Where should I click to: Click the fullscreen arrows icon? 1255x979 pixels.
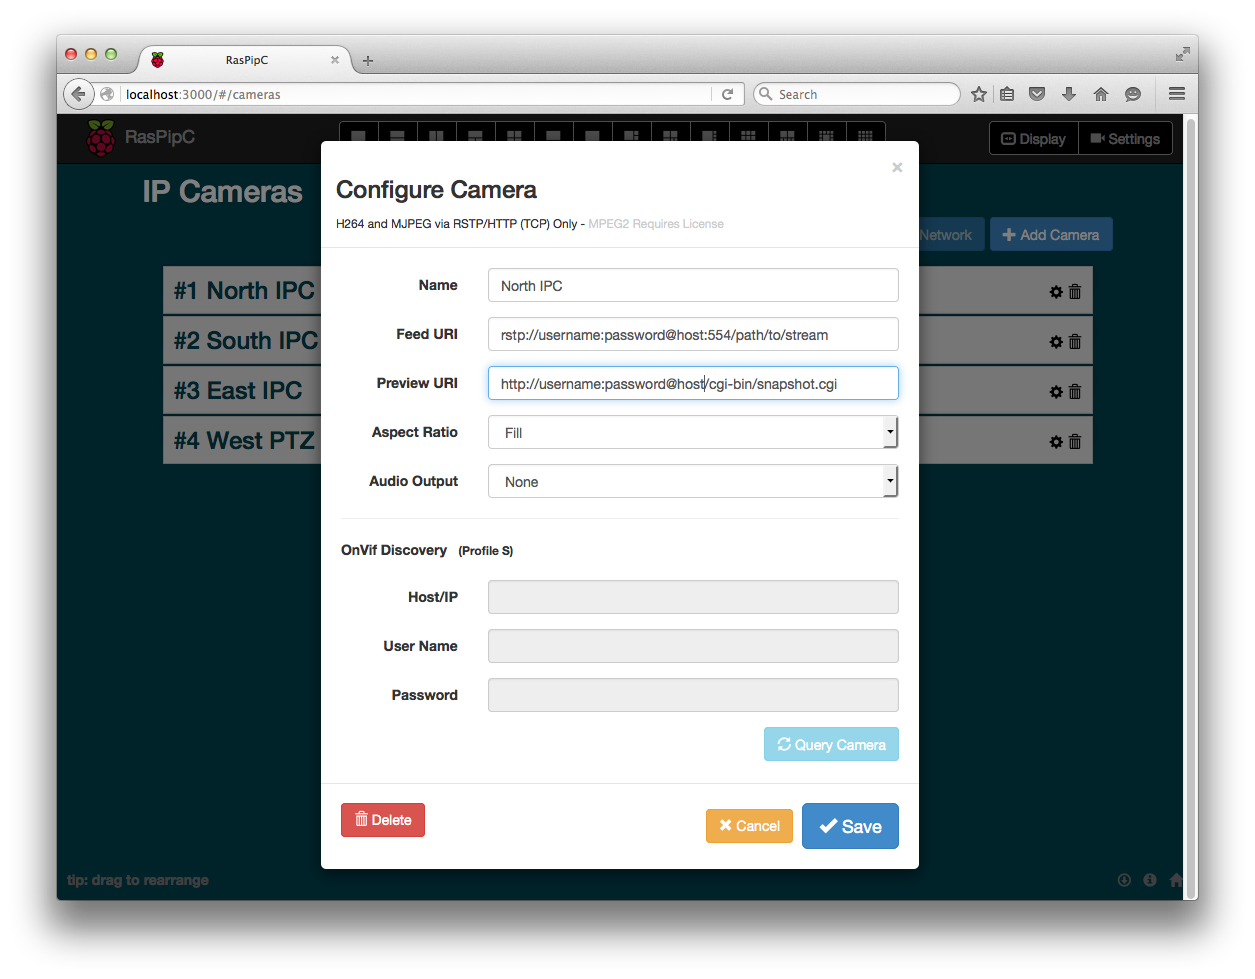pos(1182,54)
